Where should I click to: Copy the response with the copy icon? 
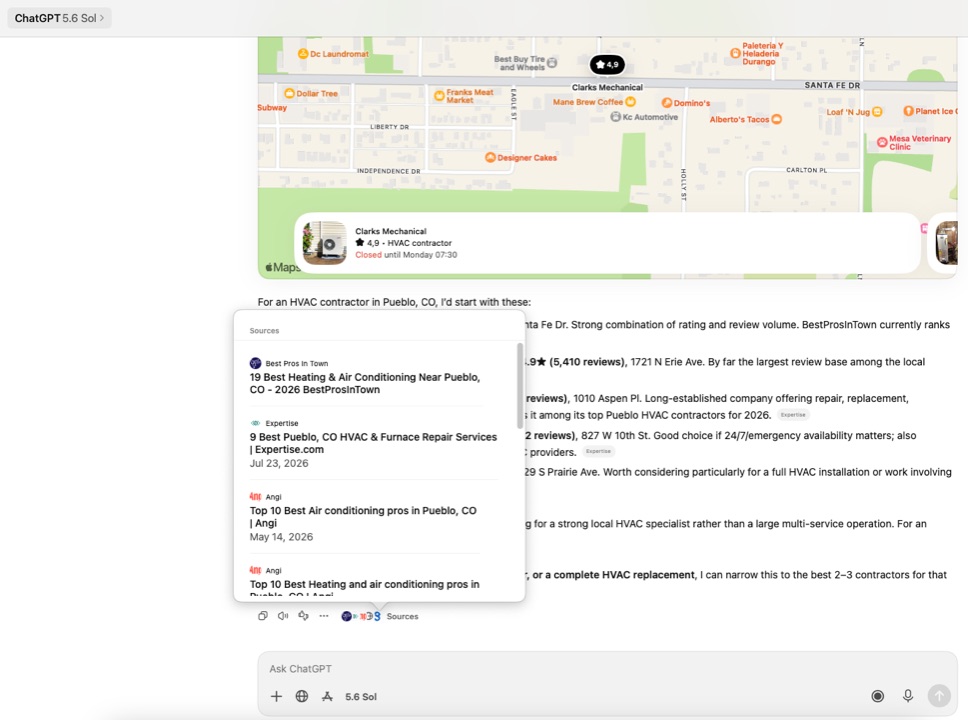click(x=263, y=616)
